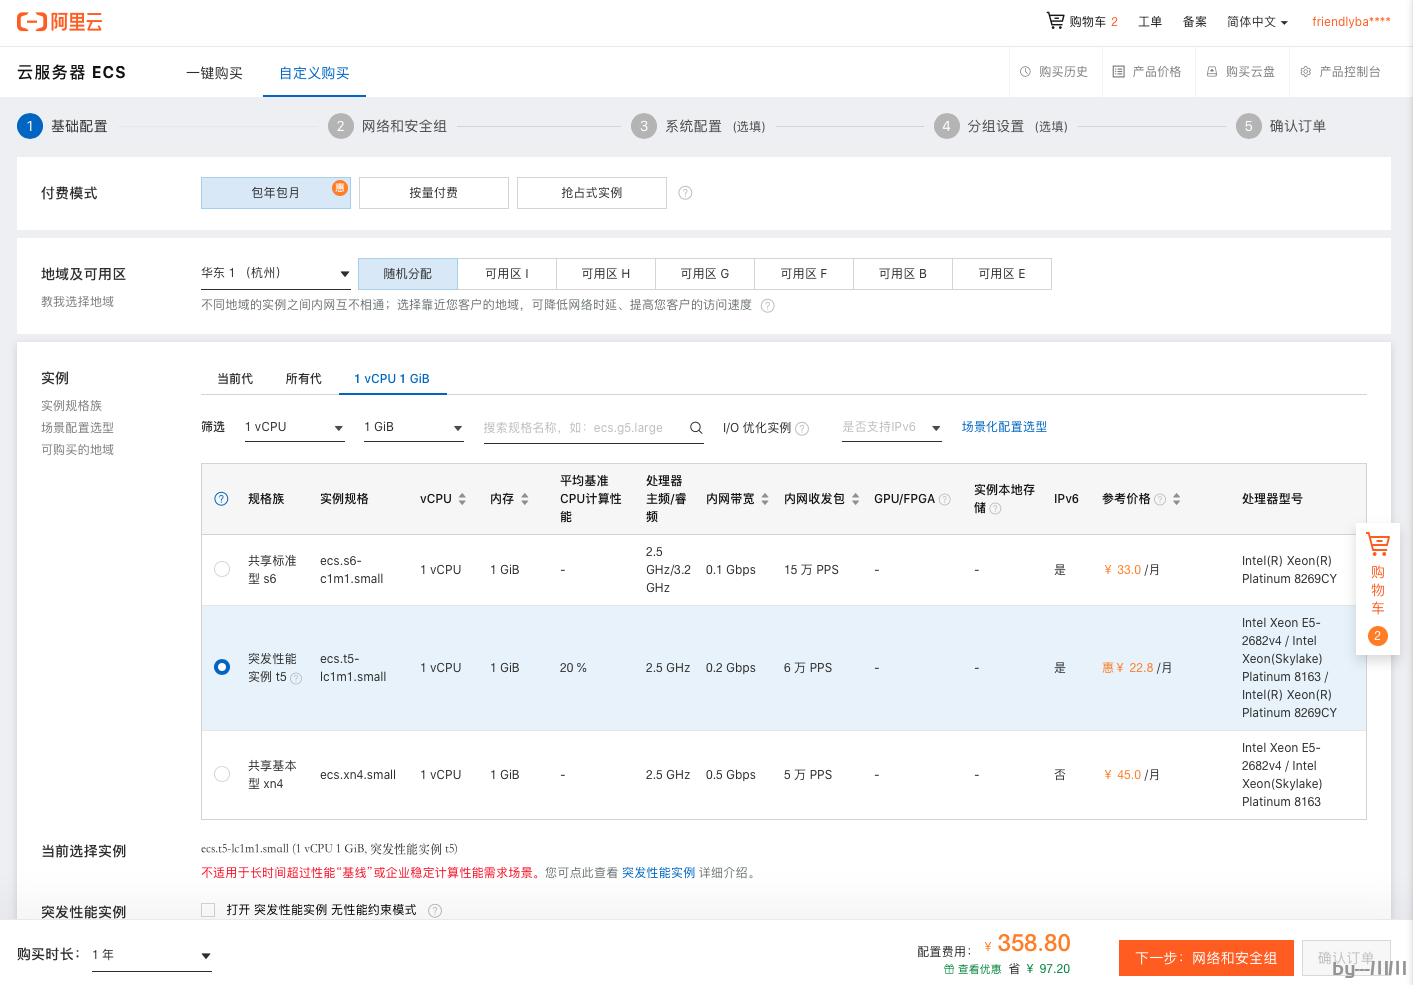
Task: Click help icon next to GPU/FPGA
Action: coord(945,500)
